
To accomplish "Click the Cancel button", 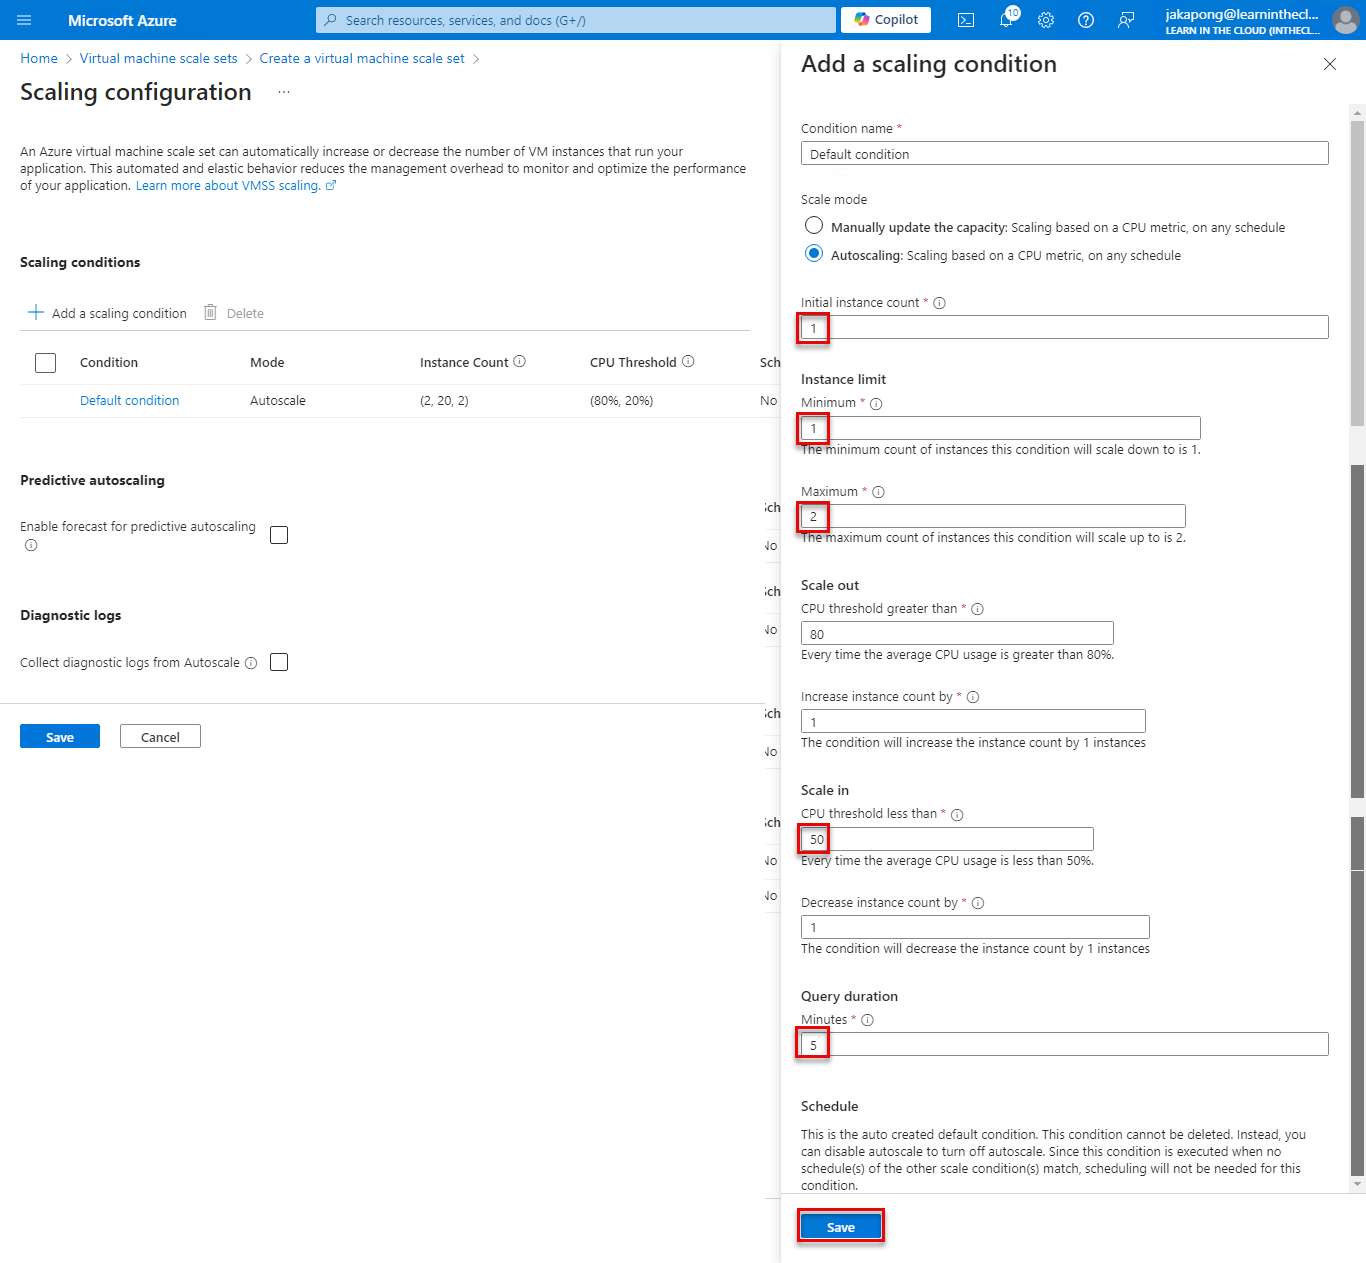I will pyautogui.click(x=160, y=737).
